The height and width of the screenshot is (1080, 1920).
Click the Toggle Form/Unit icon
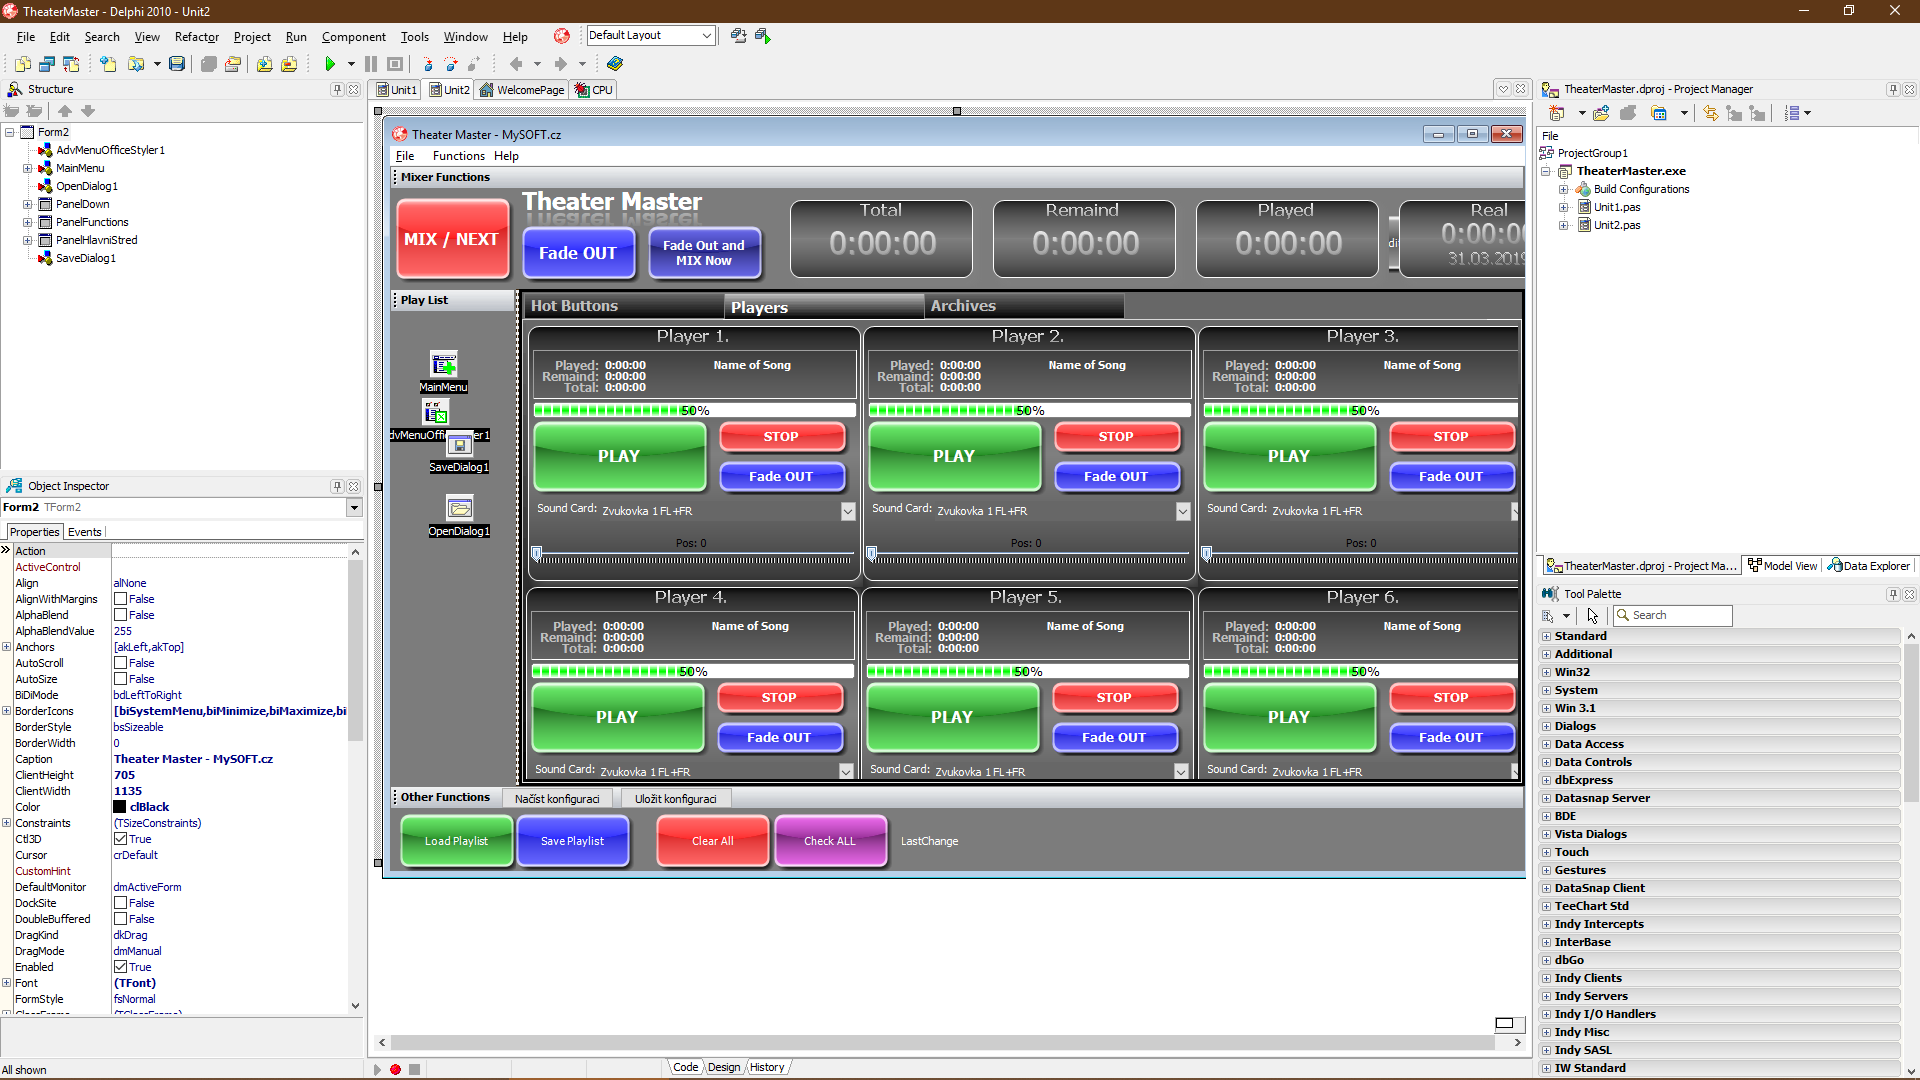point(71,64)
